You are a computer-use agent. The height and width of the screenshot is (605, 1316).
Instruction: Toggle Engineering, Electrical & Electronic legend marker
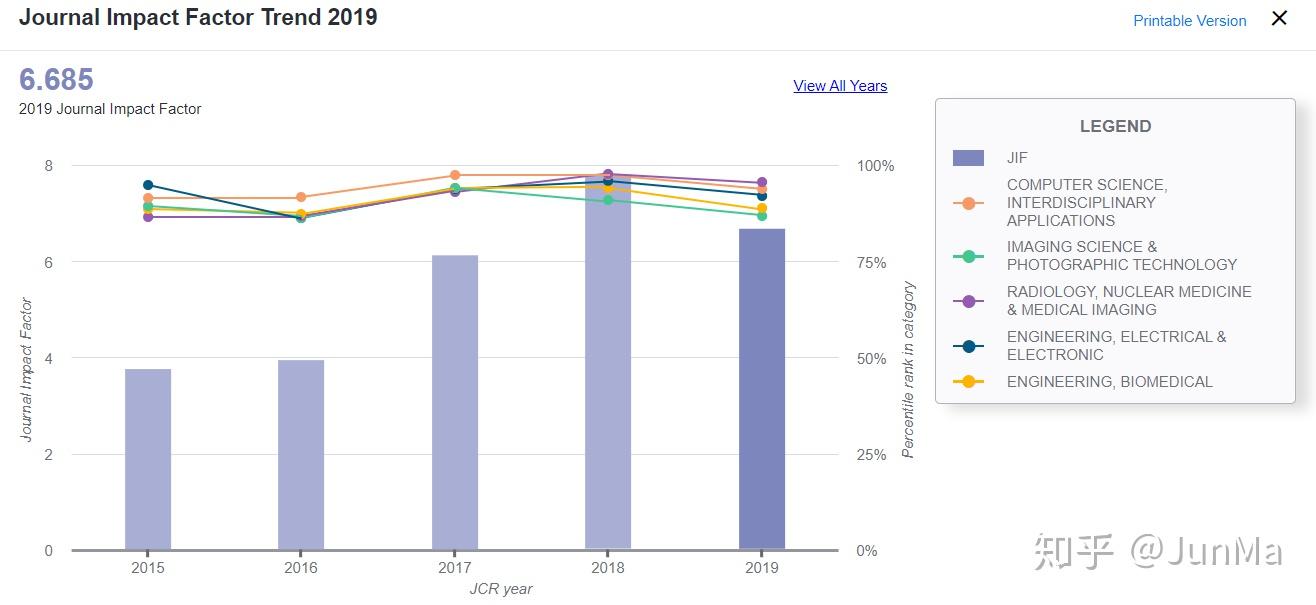click(968, 346)
